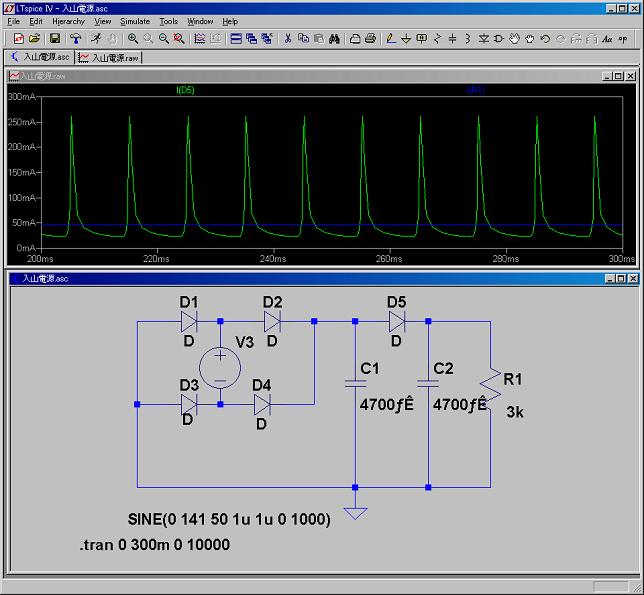Select the V3 voltage source symbol
This screenshot has width=644, height=595.
pos(220,367)
